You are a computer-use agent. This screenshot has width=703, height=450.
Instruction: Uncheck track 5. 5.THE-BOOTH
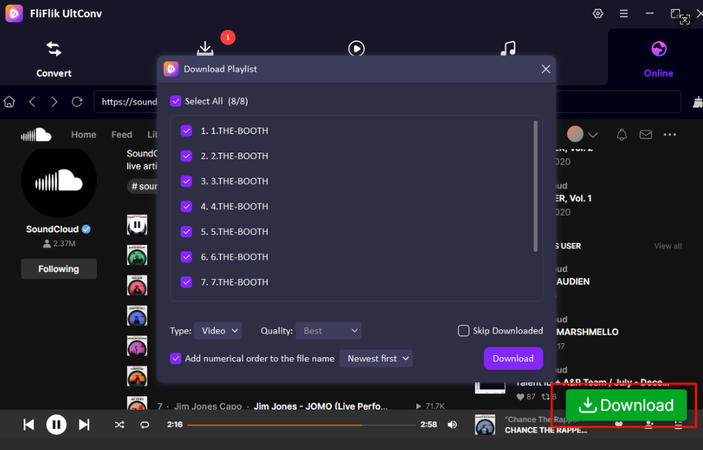(x=187, y=232)
